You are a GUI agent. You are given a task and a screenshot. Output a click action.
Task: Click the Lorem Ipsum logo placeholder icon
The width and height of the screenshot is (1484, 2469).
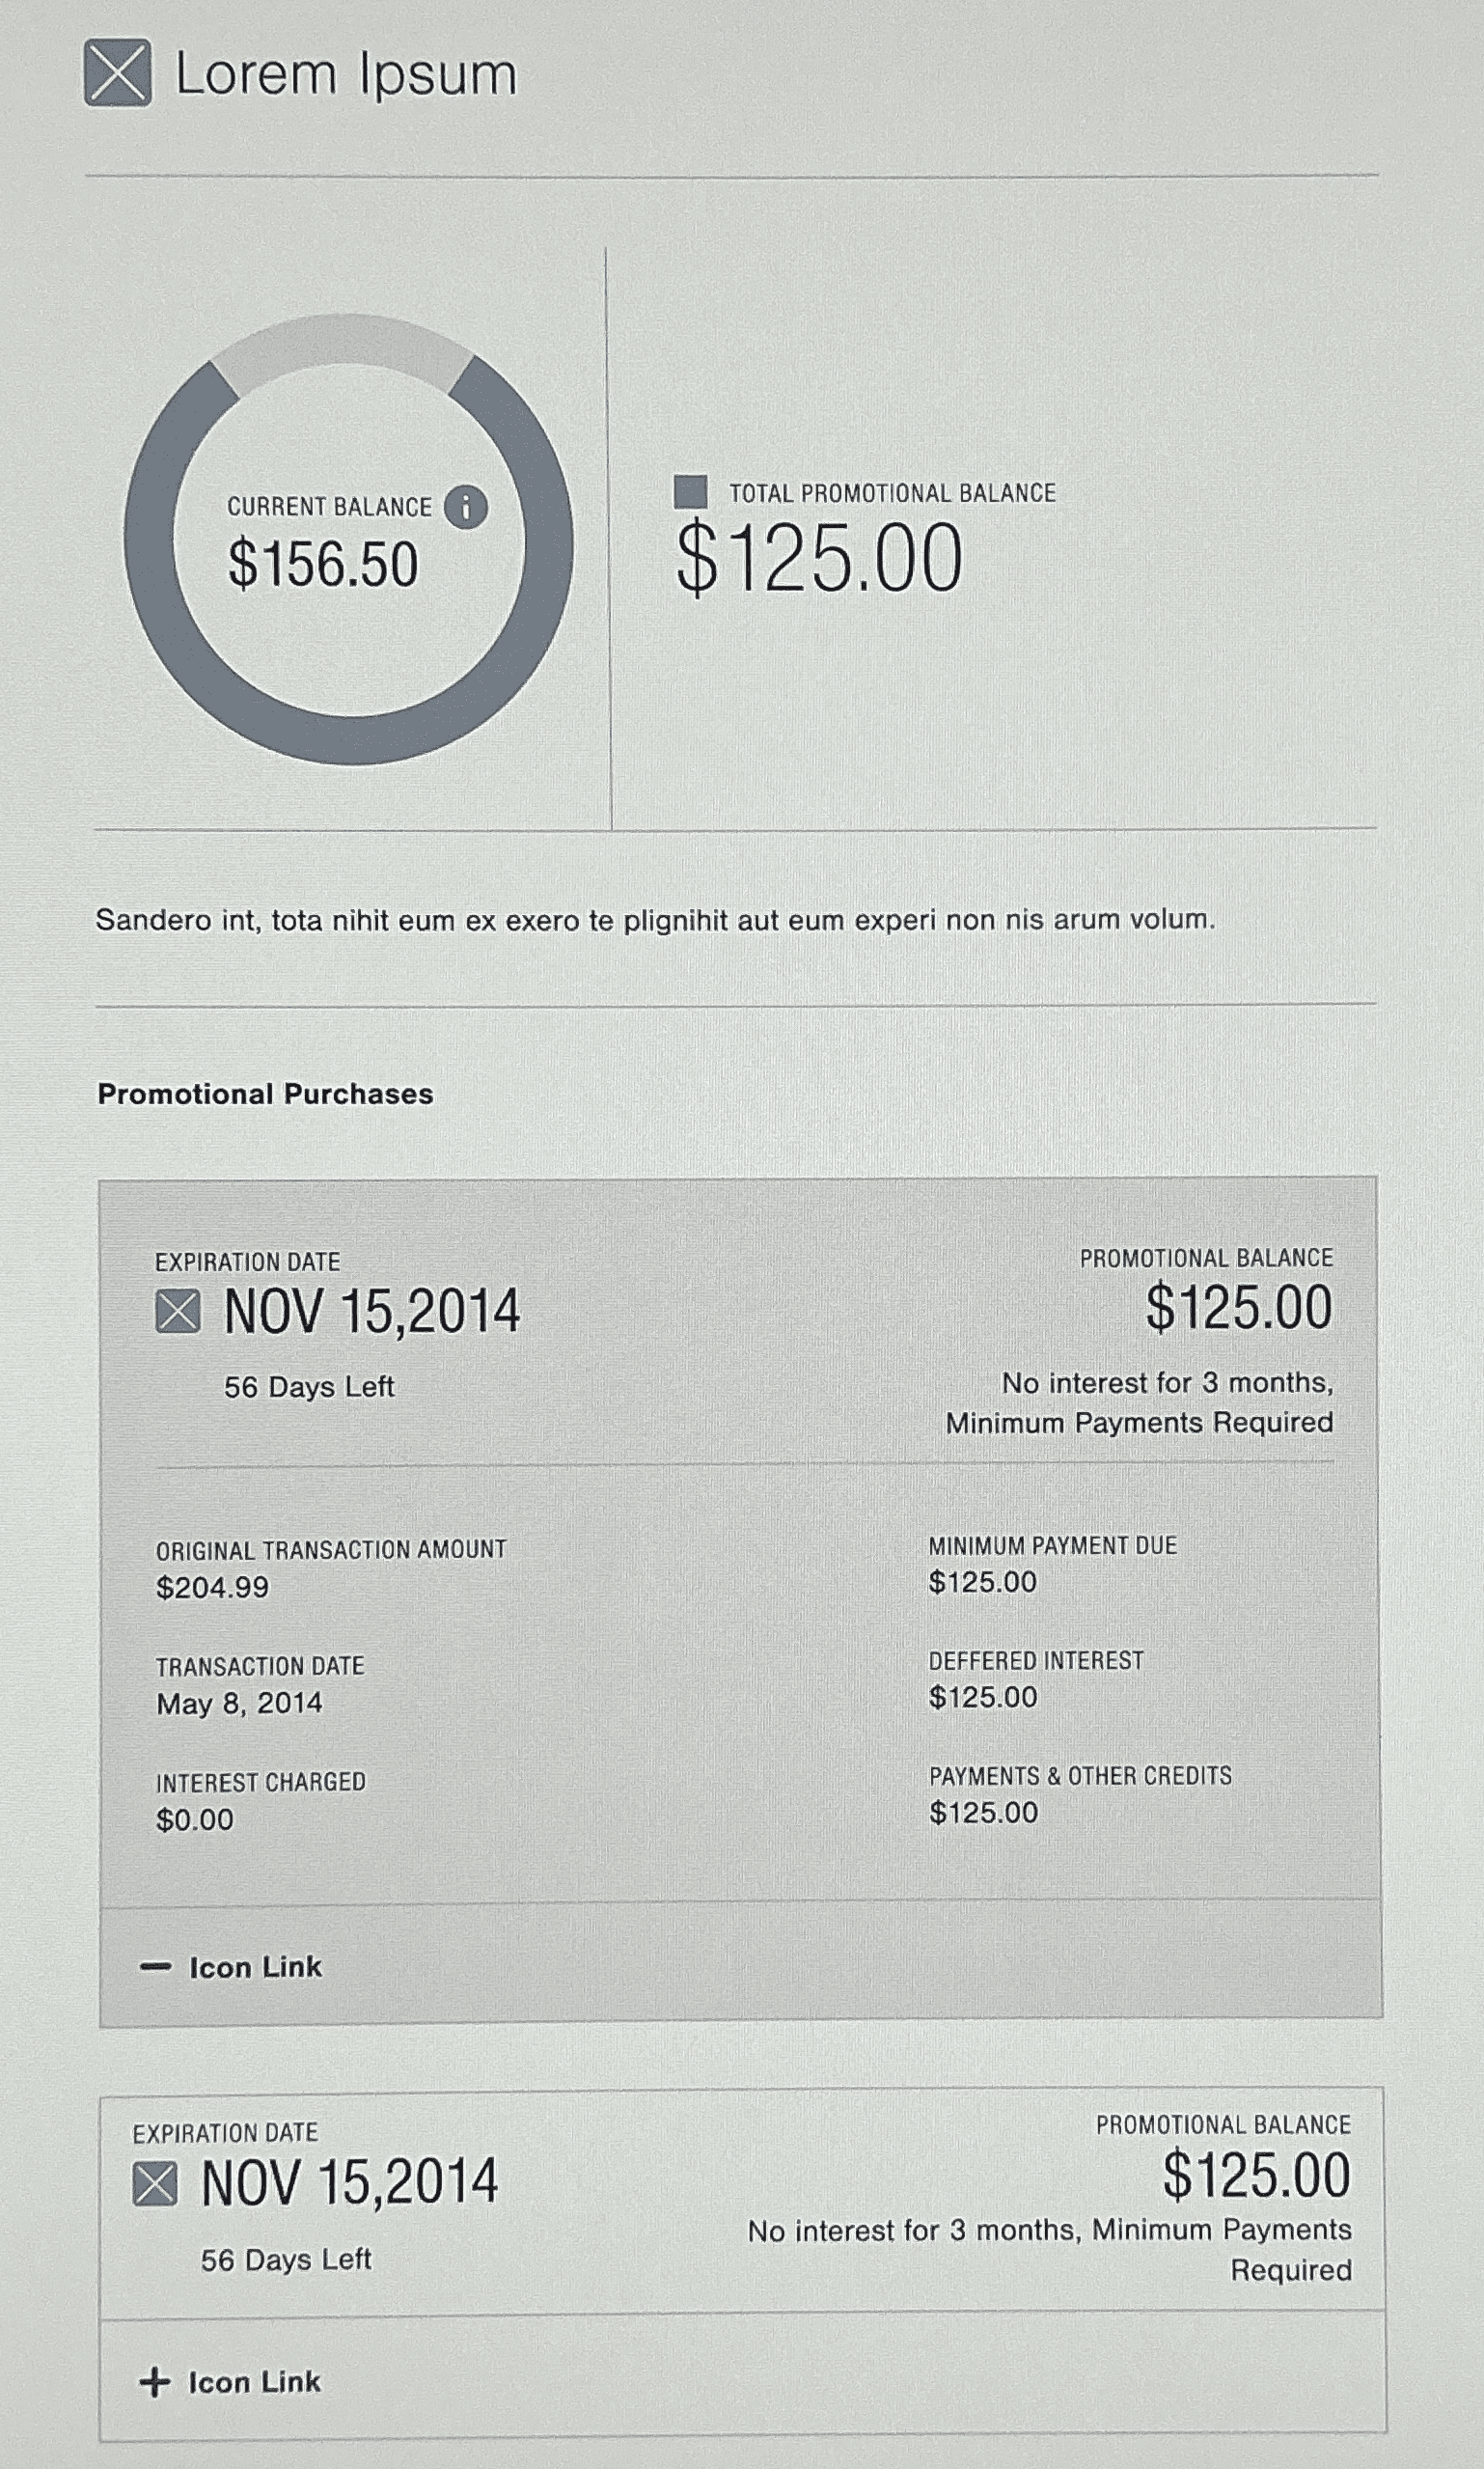click(118, 73)
